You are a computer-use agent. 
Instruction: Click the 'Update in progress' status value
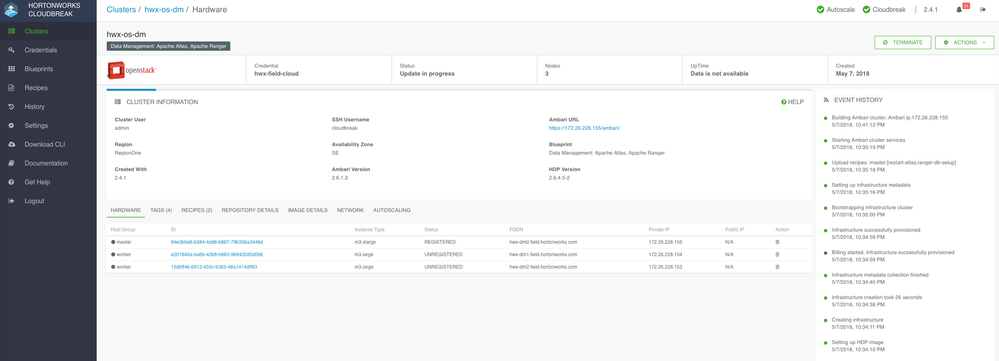427,74
